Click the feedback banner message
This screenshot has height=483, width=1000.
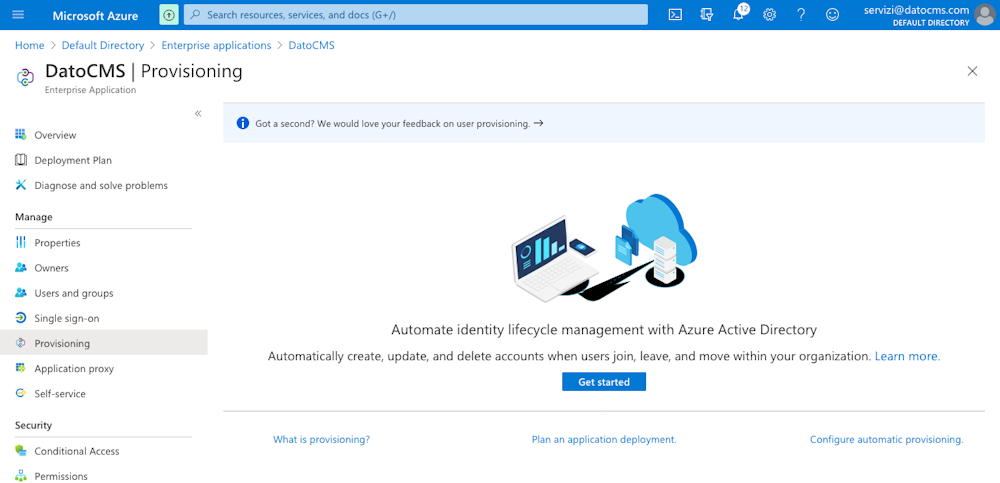(x=393, y=124)
